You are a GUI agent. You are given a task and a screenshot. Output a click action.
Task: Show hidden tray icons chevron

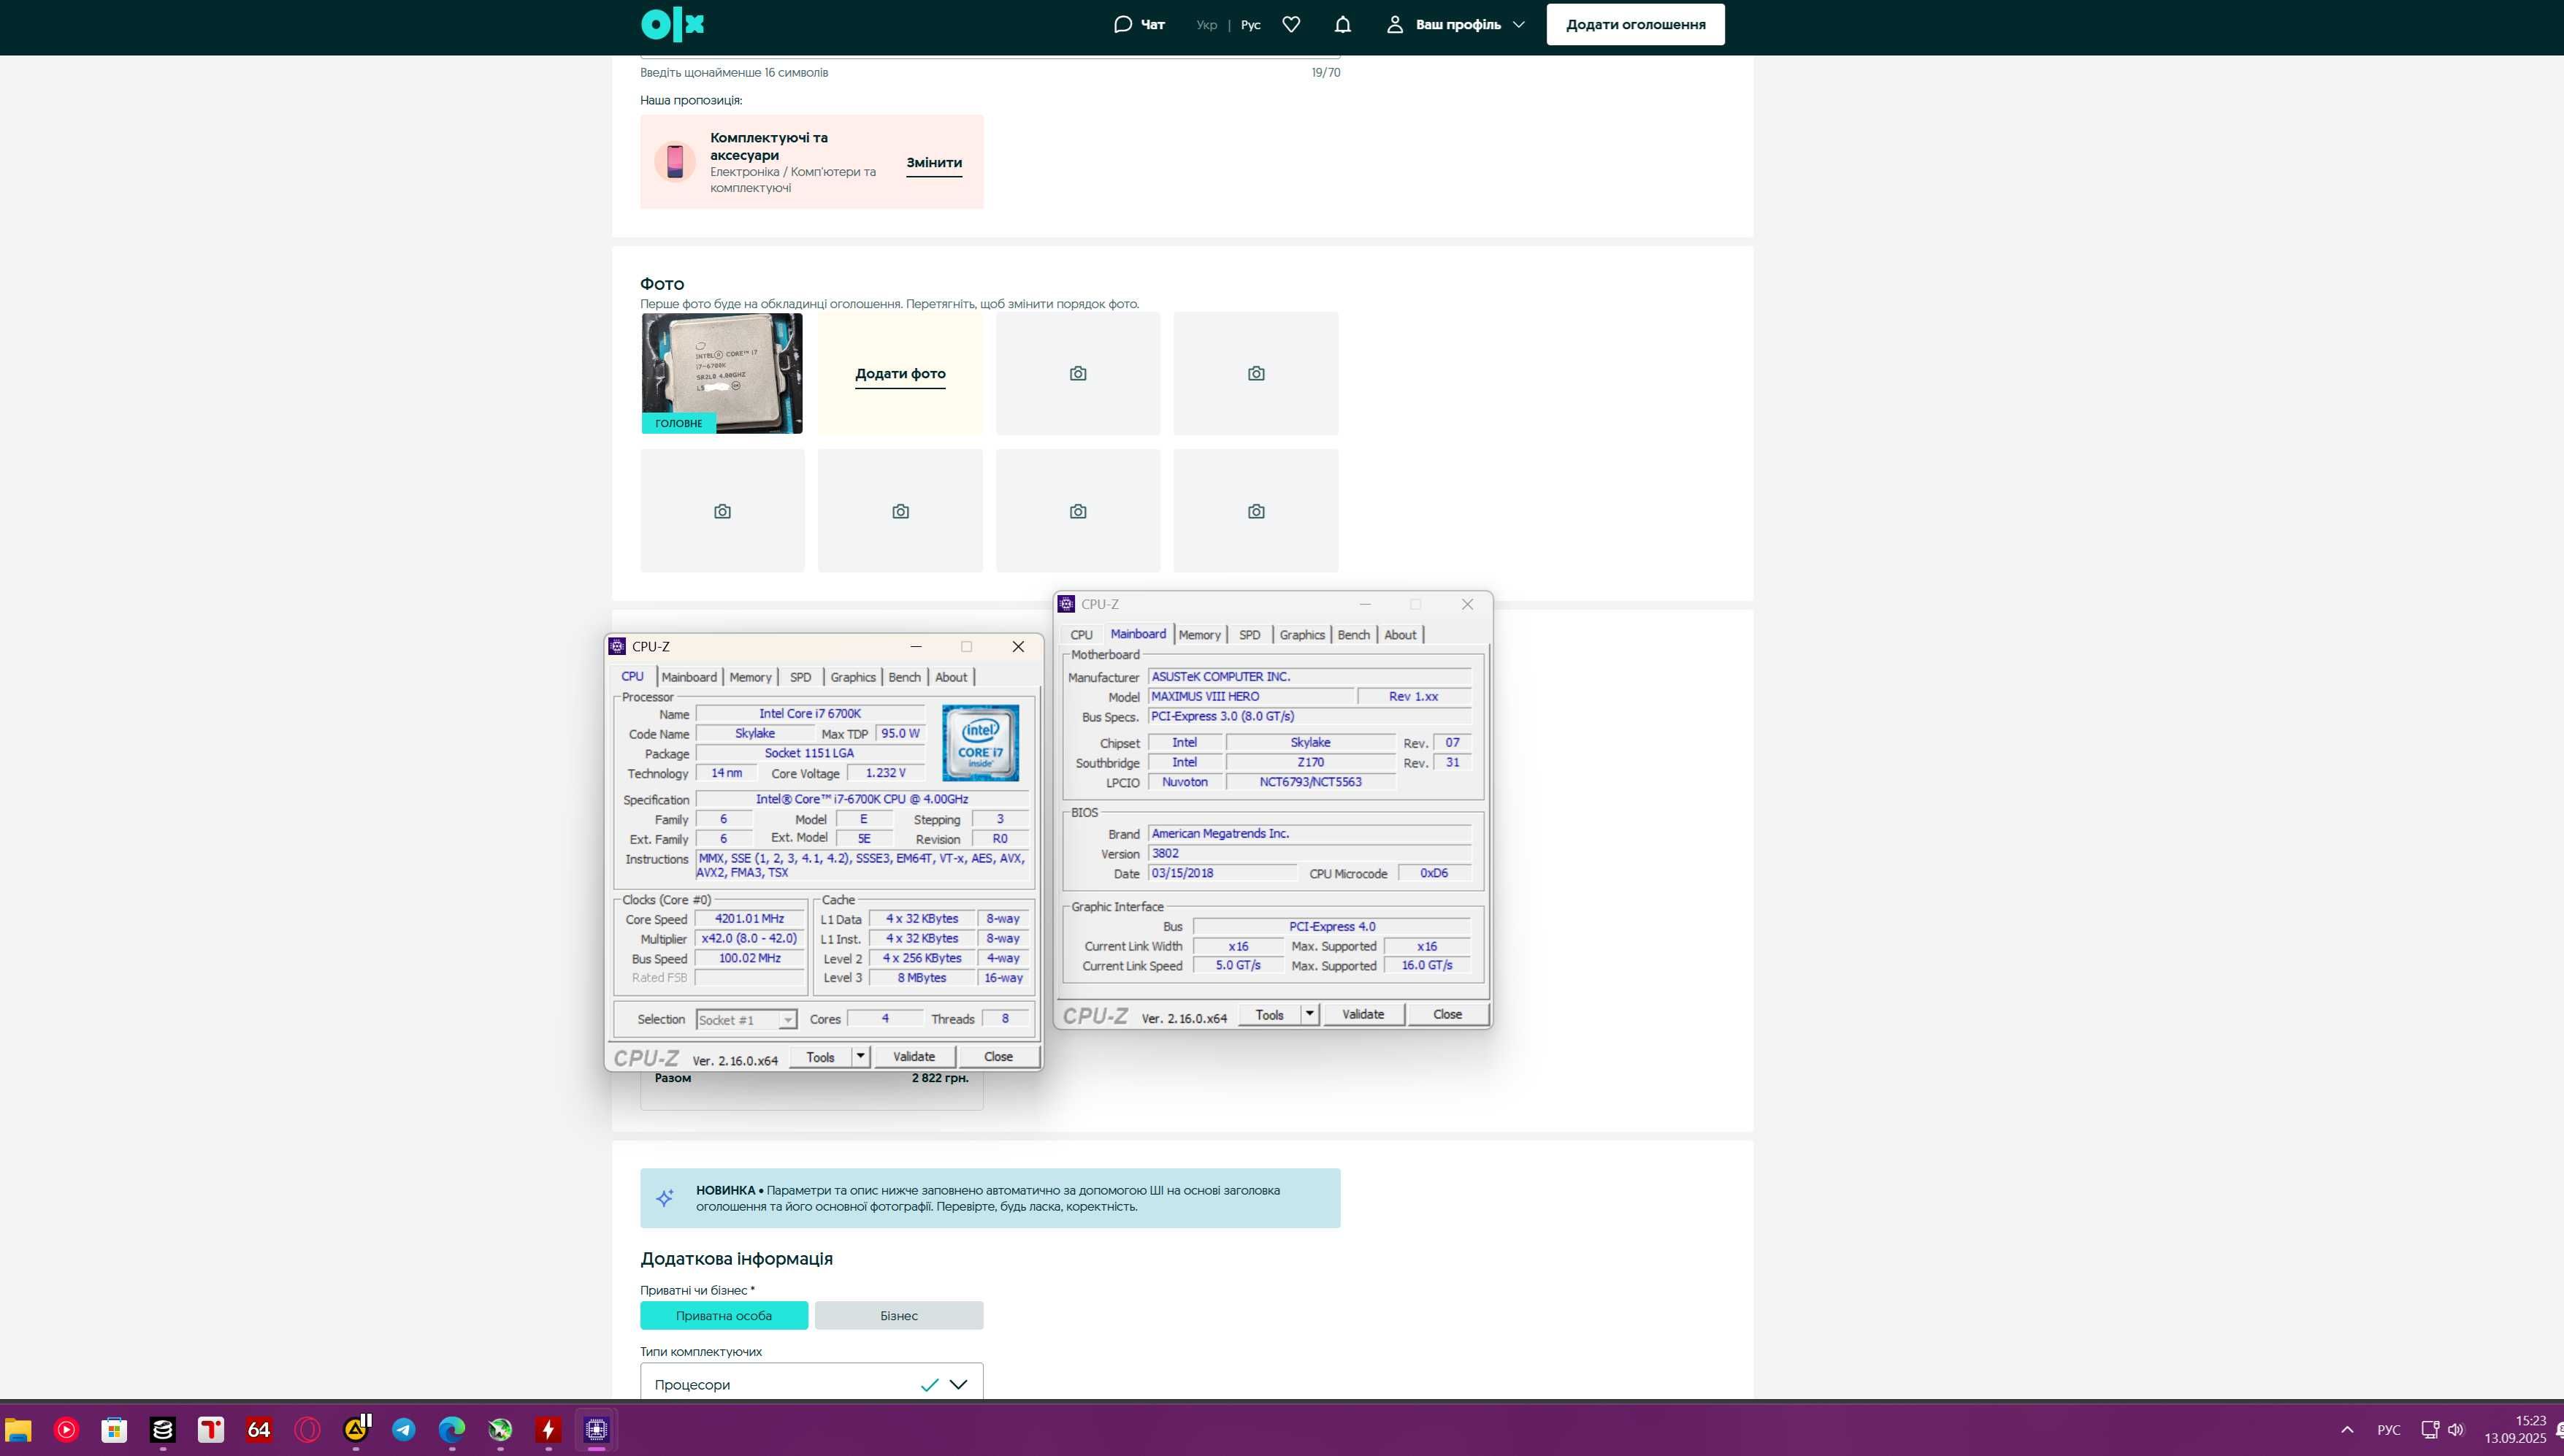[x=2347, y=1429]
